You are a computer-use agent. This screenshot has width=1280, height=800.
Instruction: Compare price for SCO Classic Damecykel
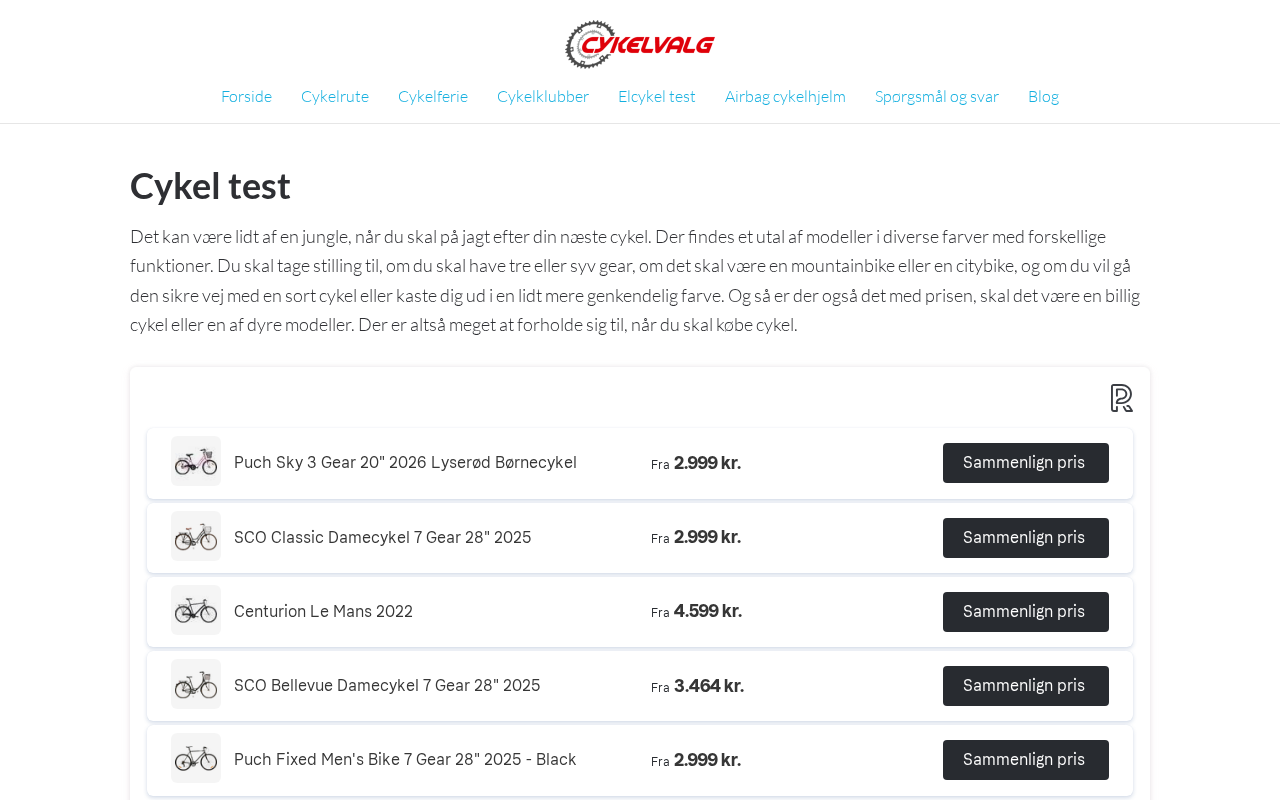point(1026,538)
